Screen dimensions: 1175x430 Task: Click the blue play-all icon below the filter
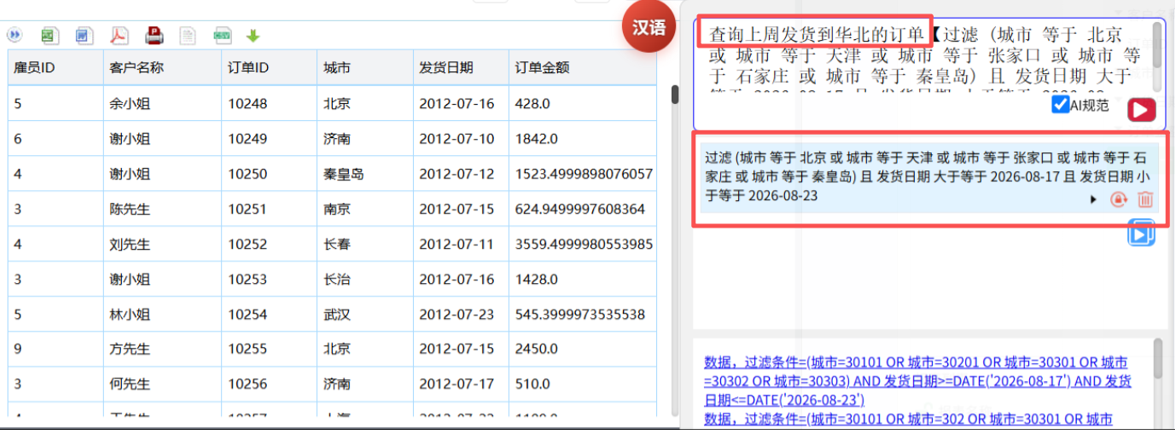click(x=1141, y=233)
